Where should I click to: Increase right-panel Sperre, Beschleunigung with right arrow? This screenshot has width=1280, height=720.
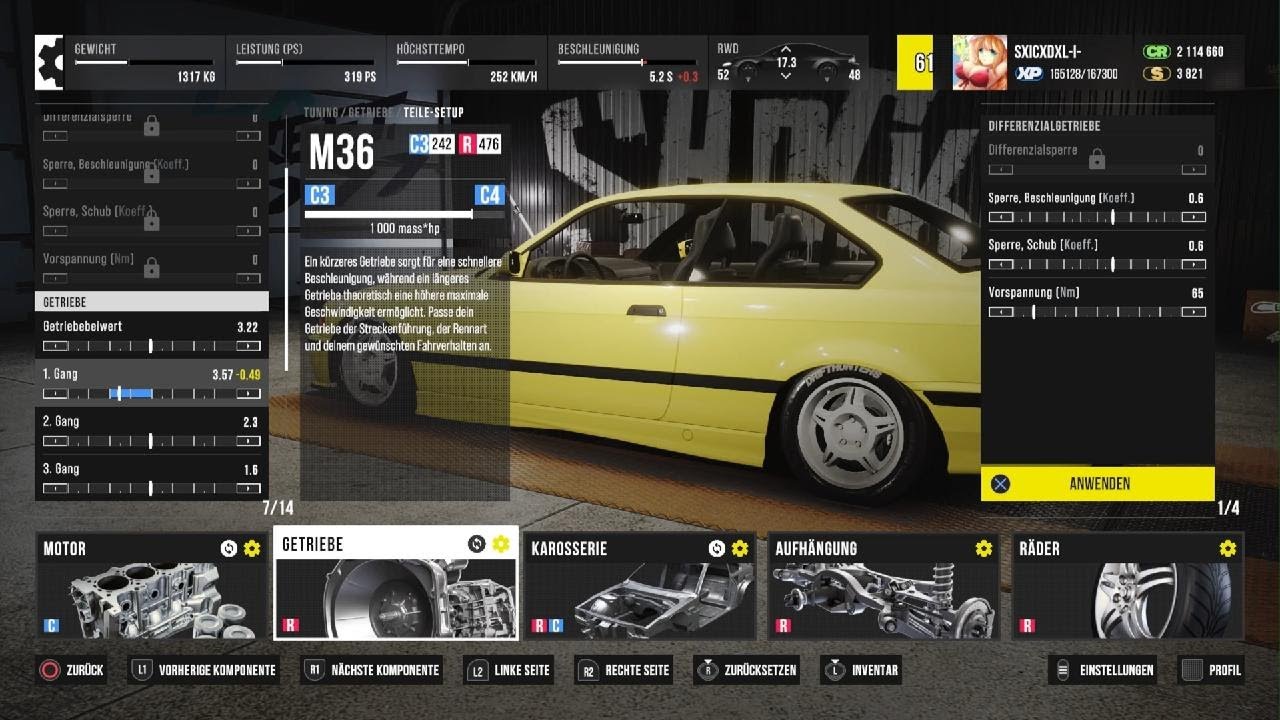1193,217
